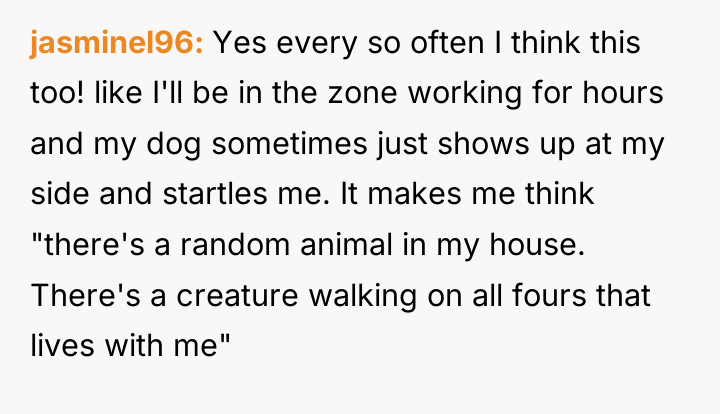Click on the word "hours"

[623, 93]
